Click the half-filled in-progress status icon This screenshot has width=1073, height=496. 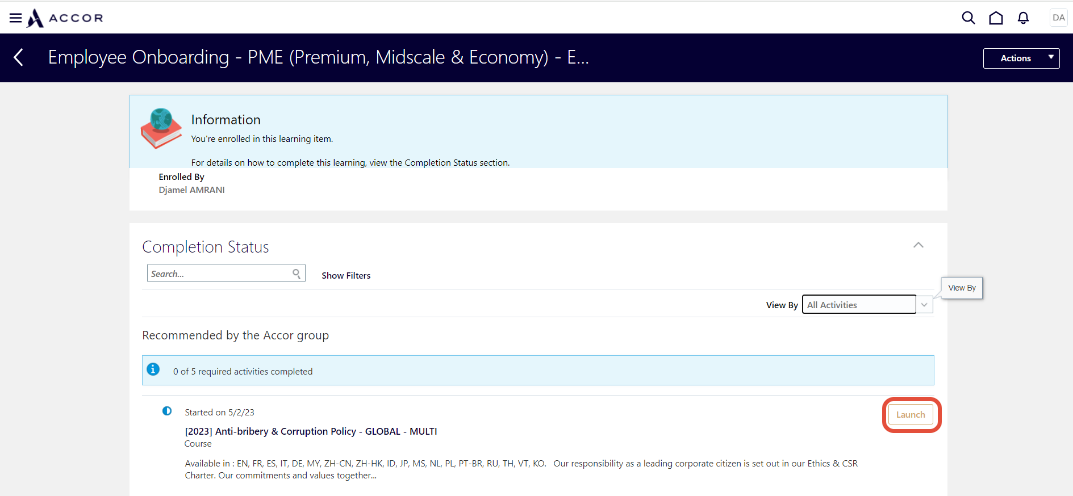(166, 411)
